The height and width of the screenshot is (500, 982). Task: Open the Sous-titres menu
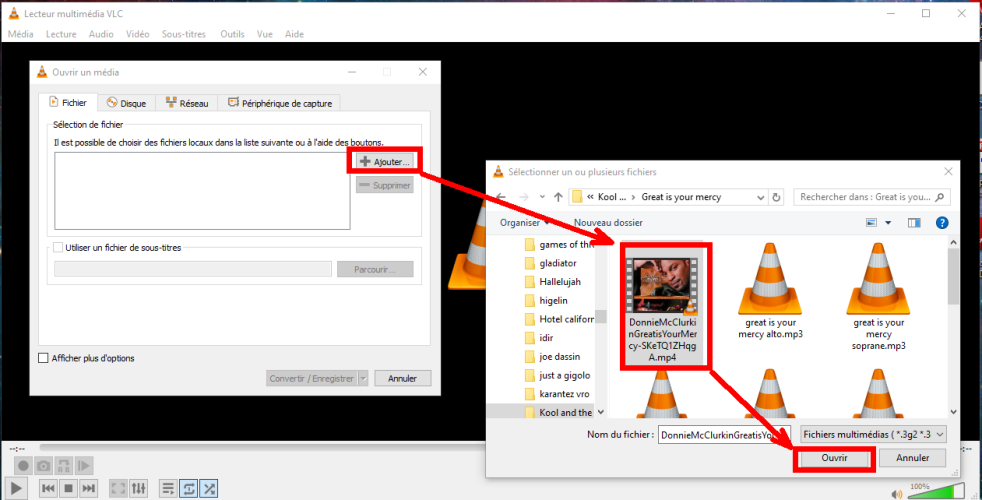click(x=183, y=34)
